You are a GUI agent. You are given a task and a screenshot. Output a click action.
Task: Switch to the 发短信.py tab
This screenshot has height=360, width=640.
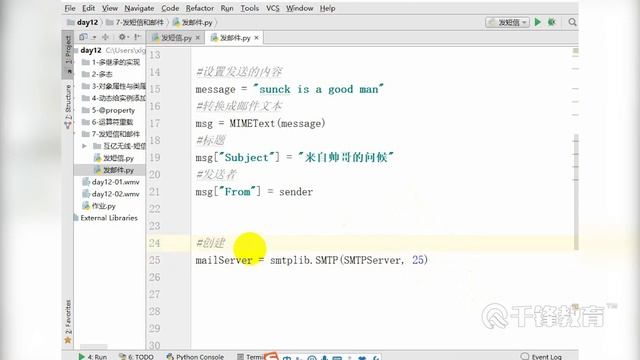pos(176,38)
